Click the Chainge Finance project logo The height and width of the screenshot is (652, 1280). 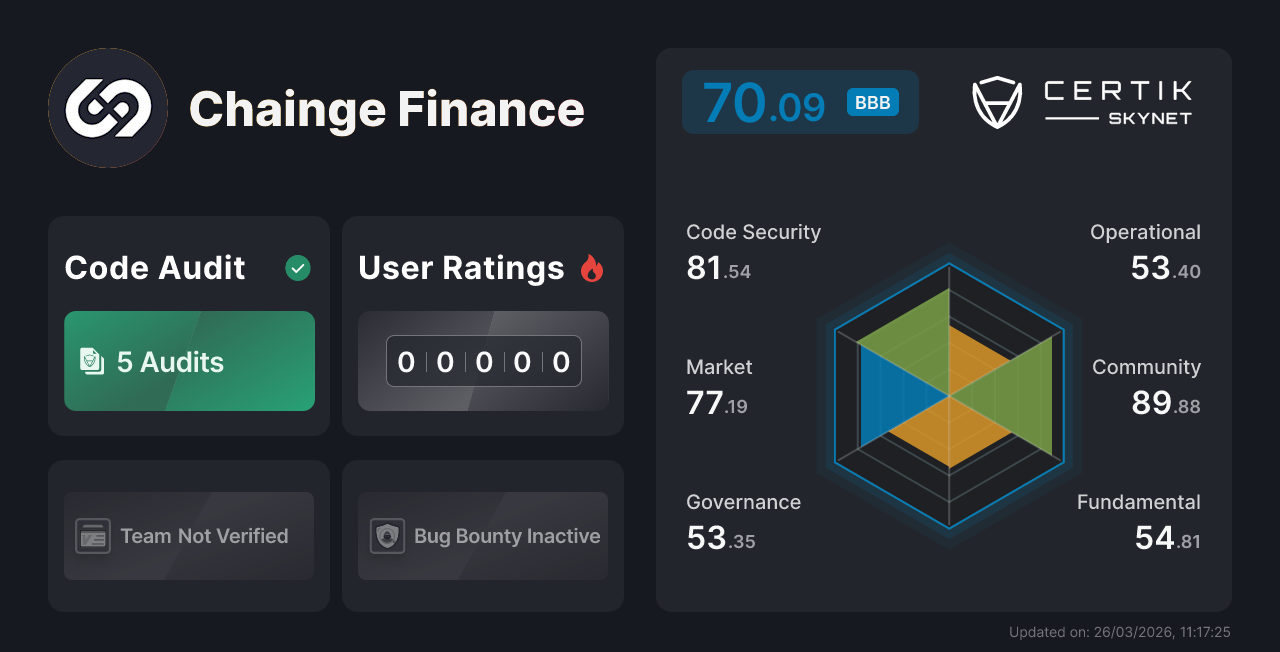click(107, 108)
